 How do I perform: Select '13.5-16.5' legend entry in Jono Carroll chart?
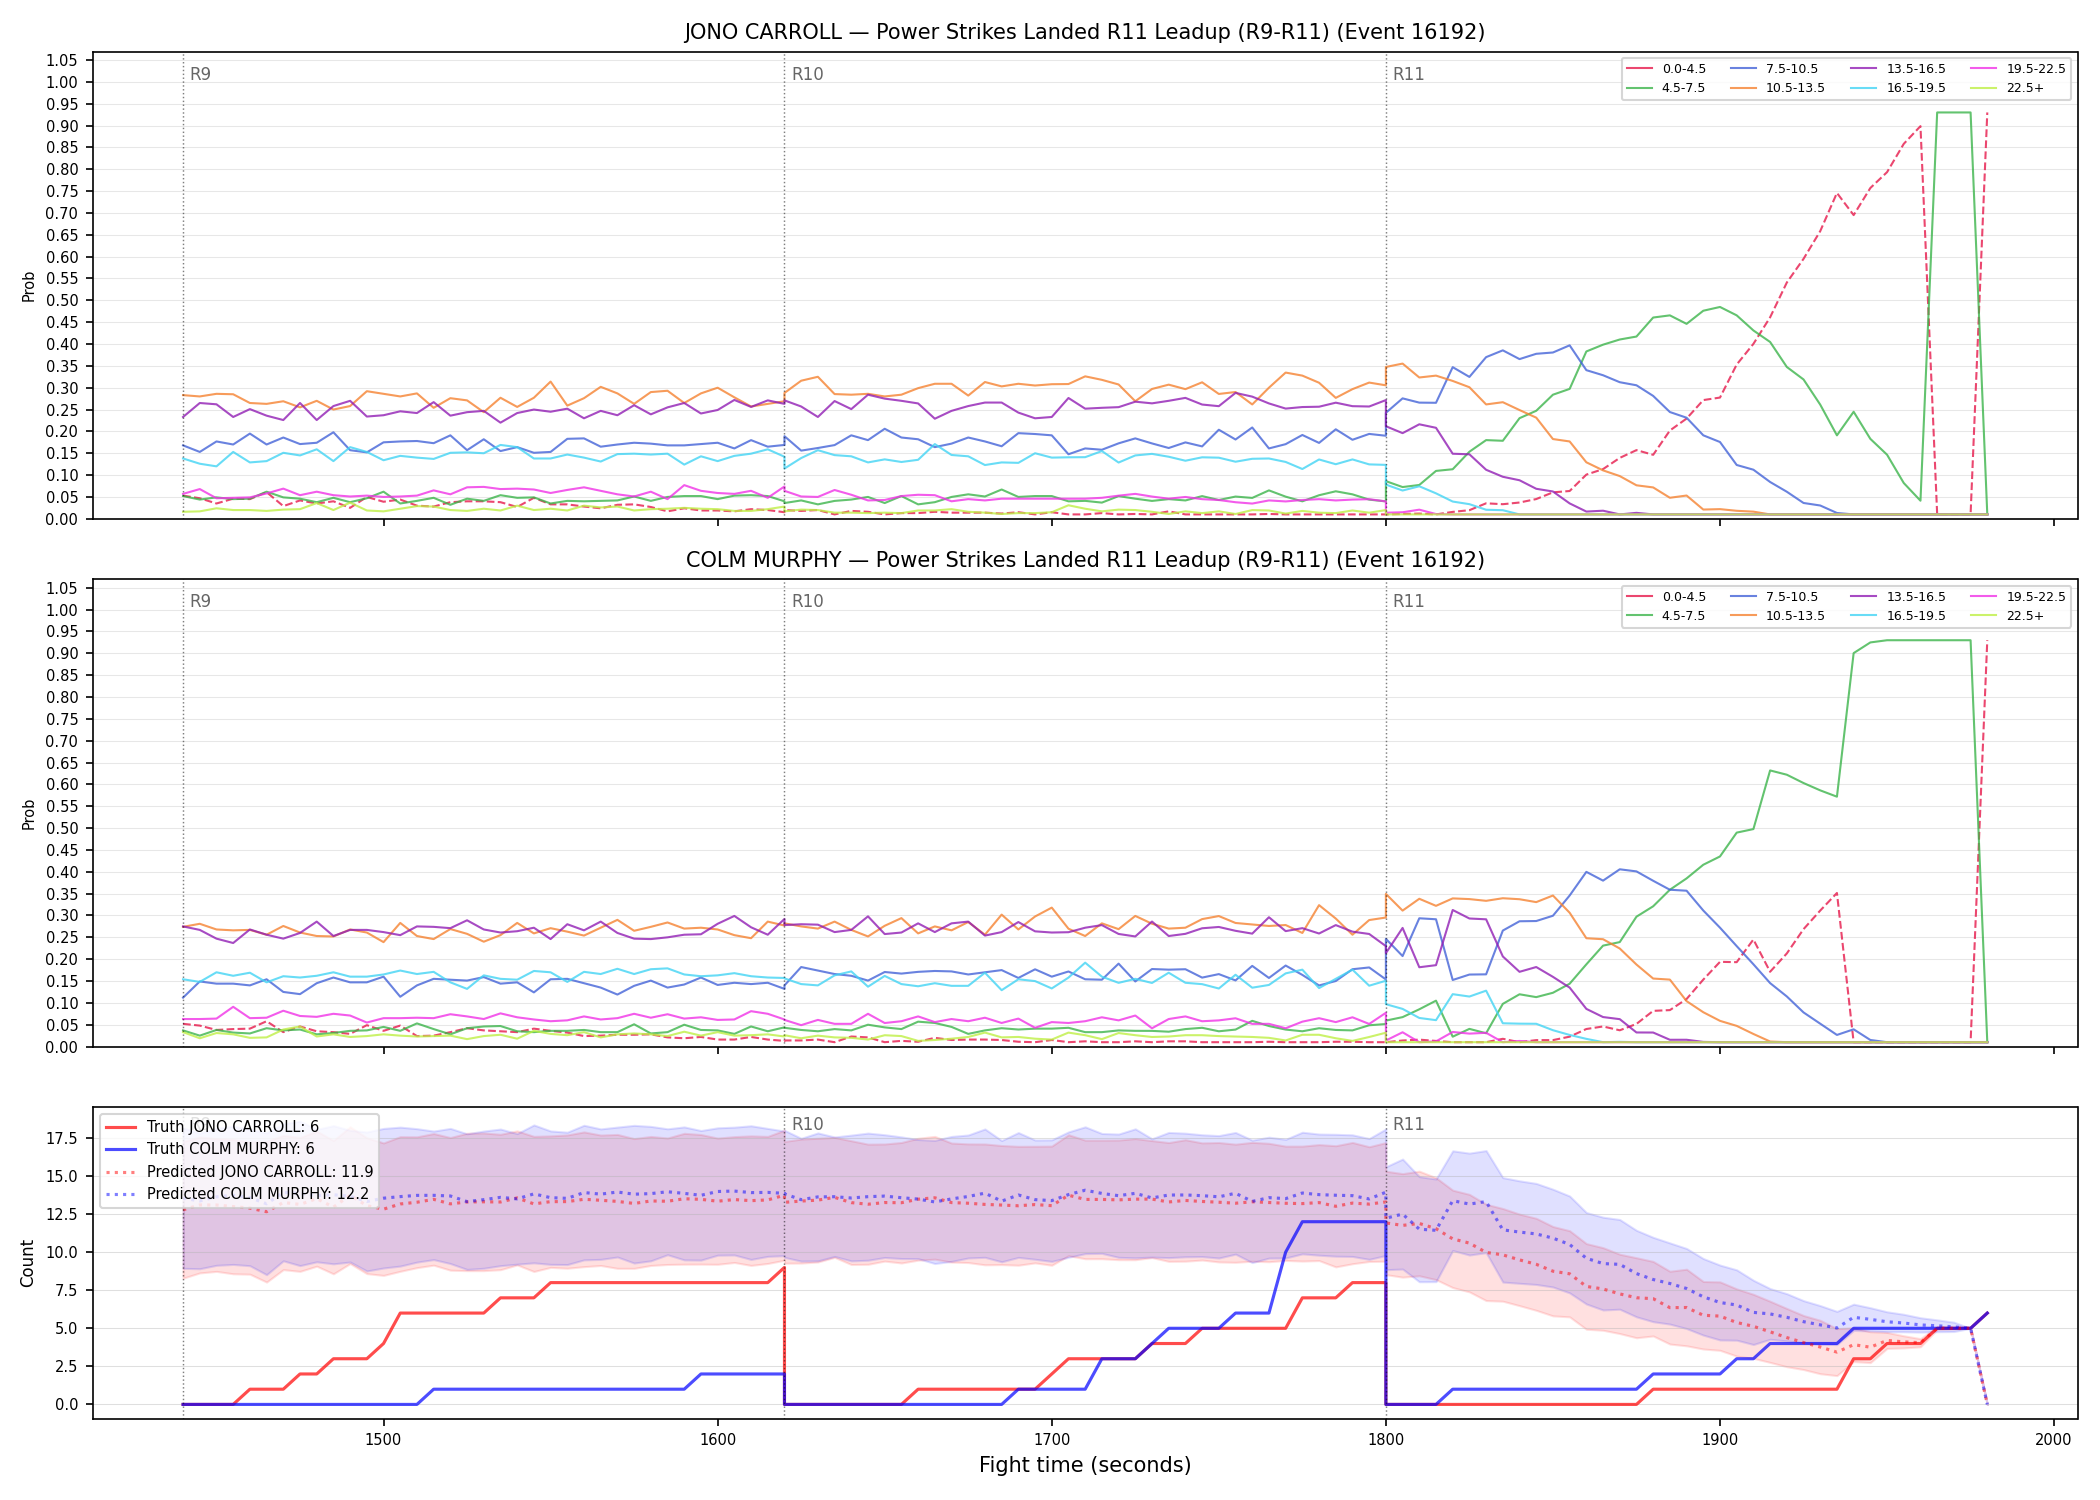pos(1898,69)
